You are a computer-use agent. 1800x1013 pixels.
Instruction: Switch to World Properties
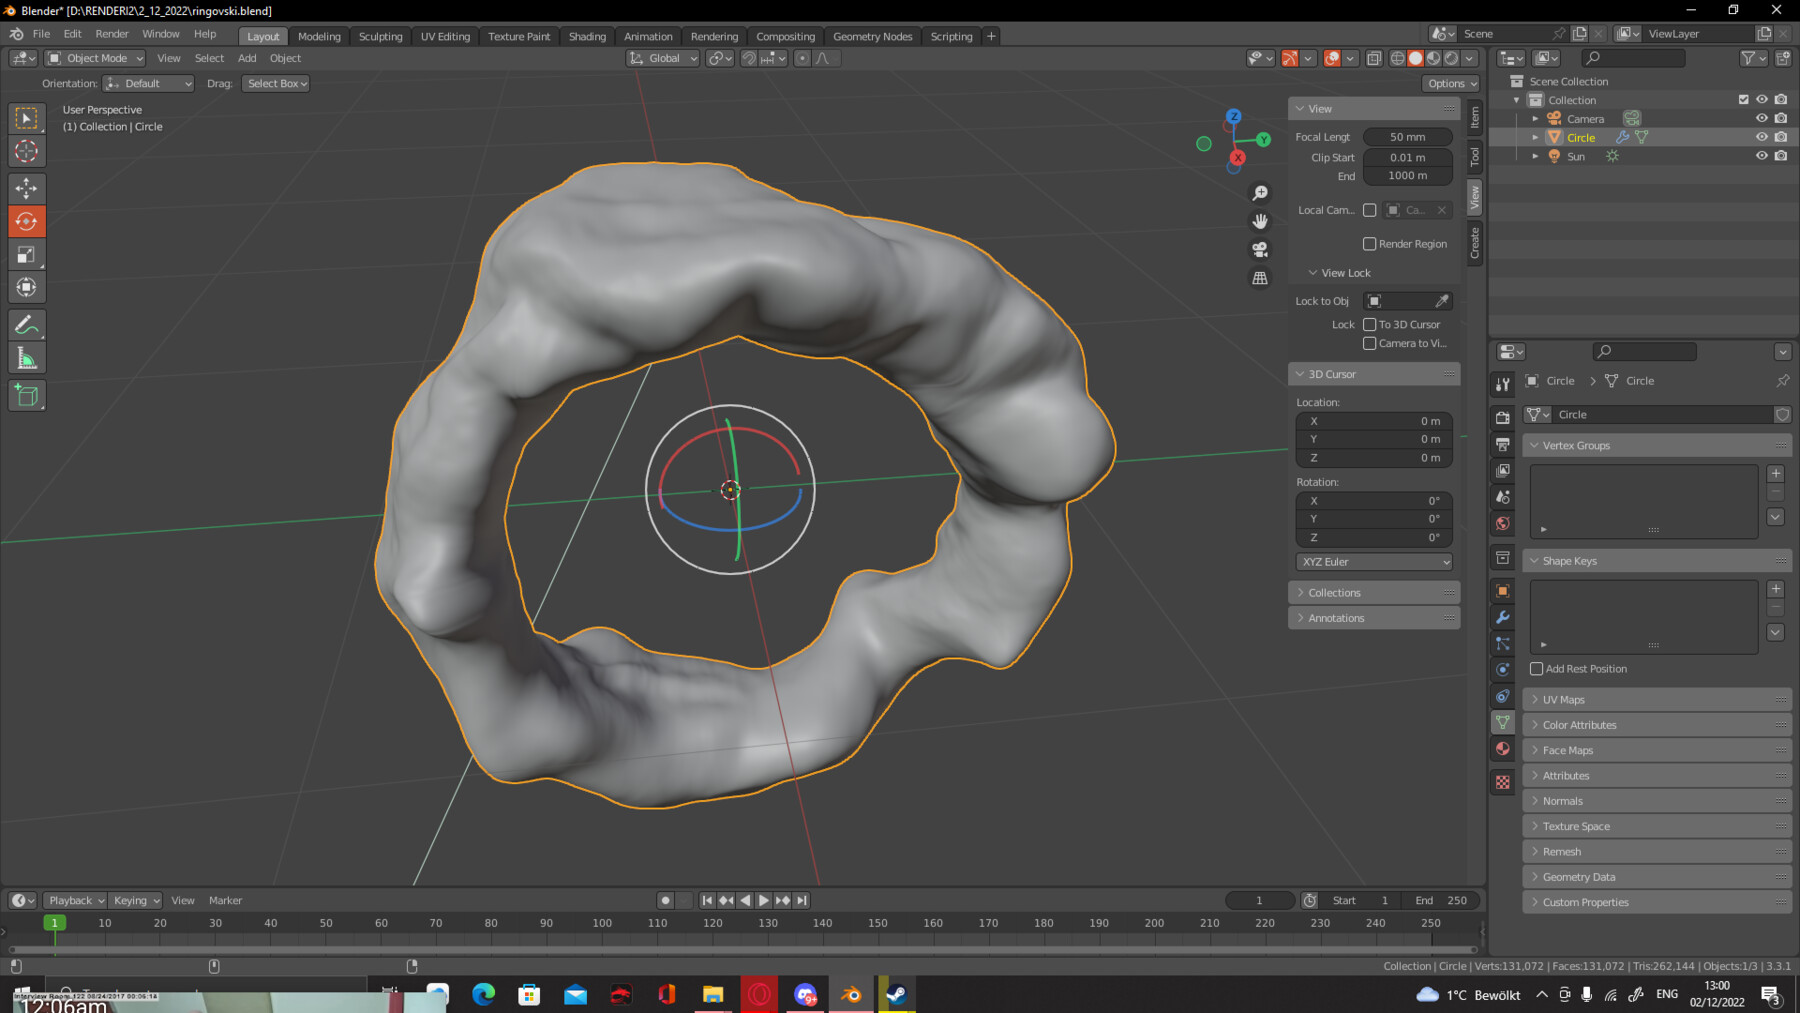[1503, 523]
